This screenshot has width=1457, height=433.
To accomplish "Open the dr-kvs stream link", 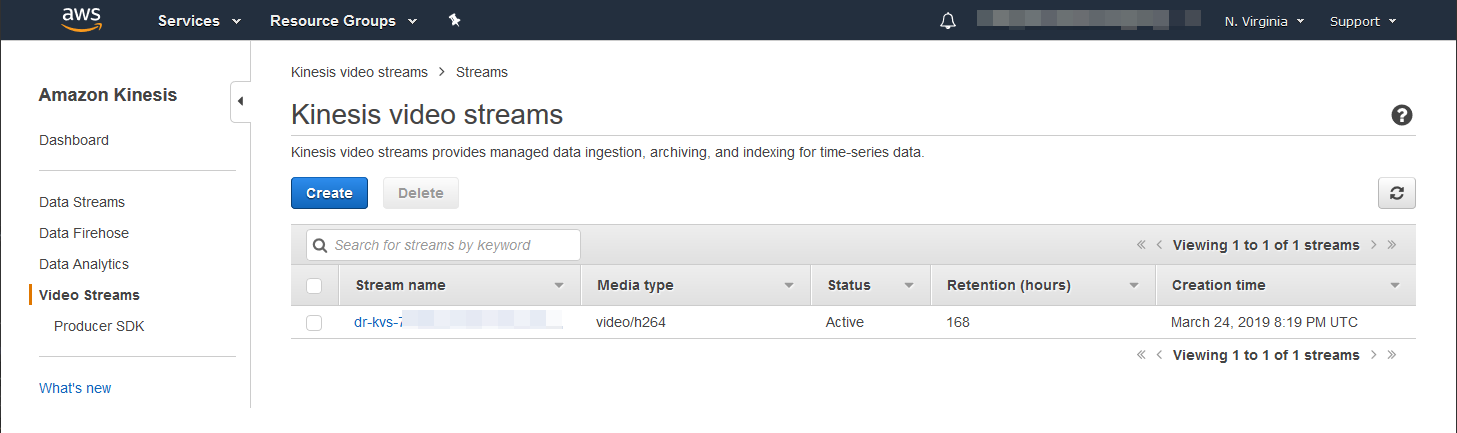I will (x=378, y=322).
